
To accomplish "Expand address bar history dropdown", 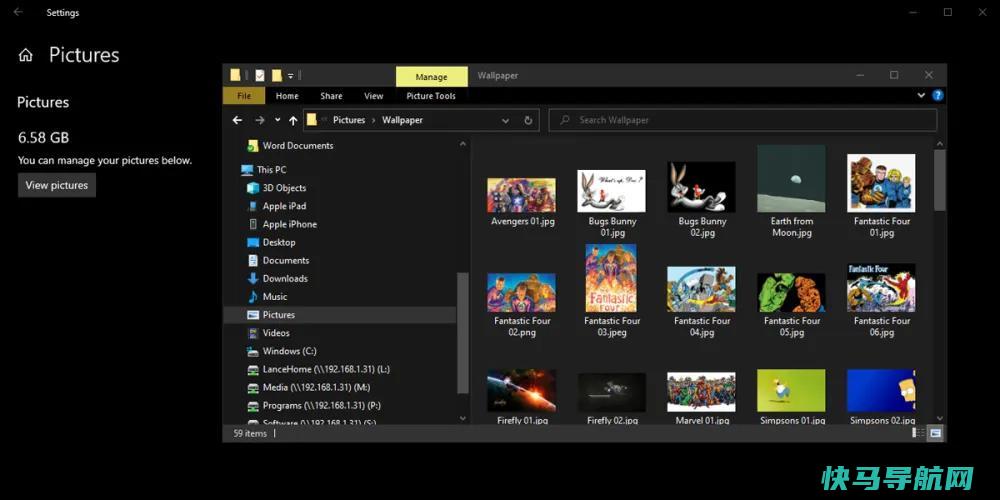I will pos(505,120).
